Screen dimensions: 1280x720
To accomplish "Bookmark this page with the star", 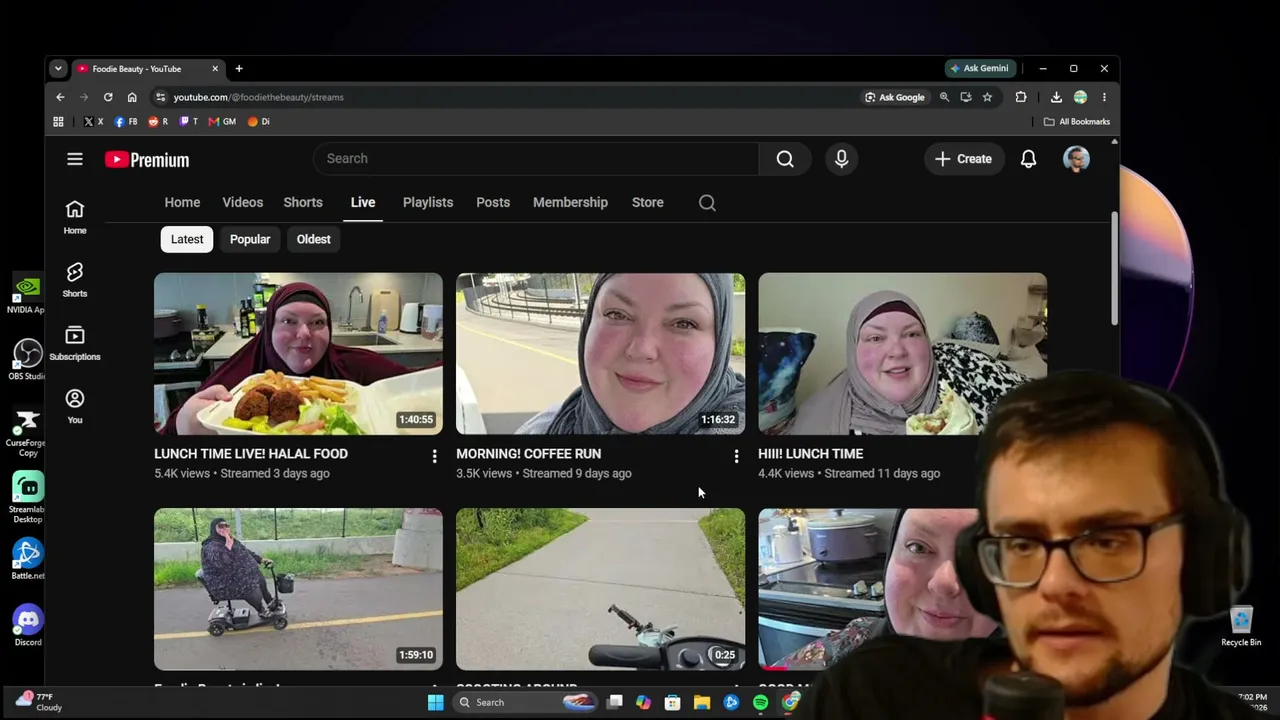I will pyautogui.click(x=987, y=97).
